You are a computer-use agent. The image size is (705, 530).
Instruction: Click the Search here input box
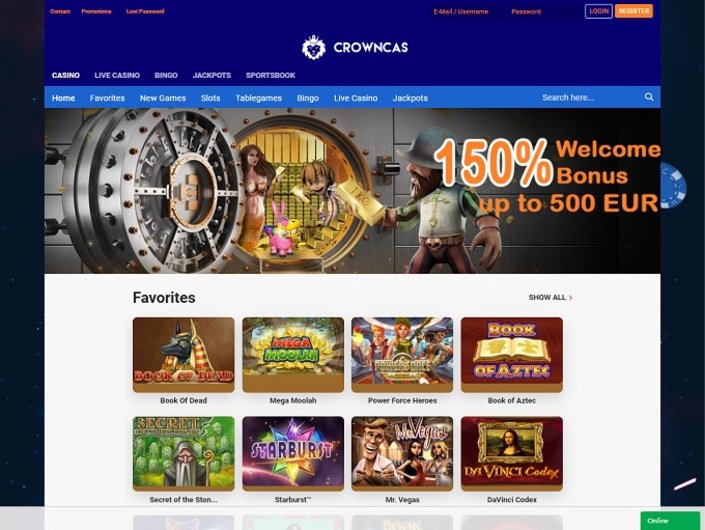tap(589, 97)
